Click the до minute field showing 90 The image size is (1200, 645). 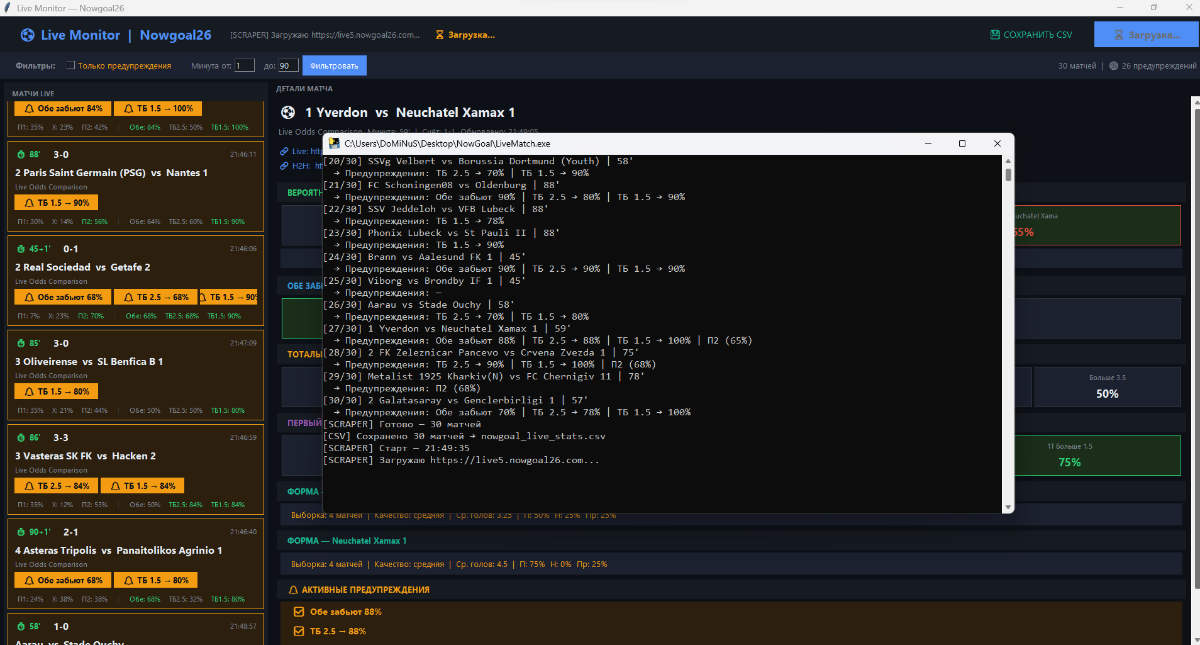point(288,66)
